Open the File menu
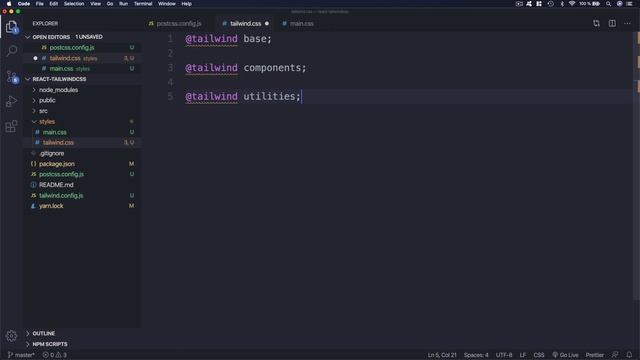Image resolution: width=640 pixels, height=360 pixels. click(40, 4)
